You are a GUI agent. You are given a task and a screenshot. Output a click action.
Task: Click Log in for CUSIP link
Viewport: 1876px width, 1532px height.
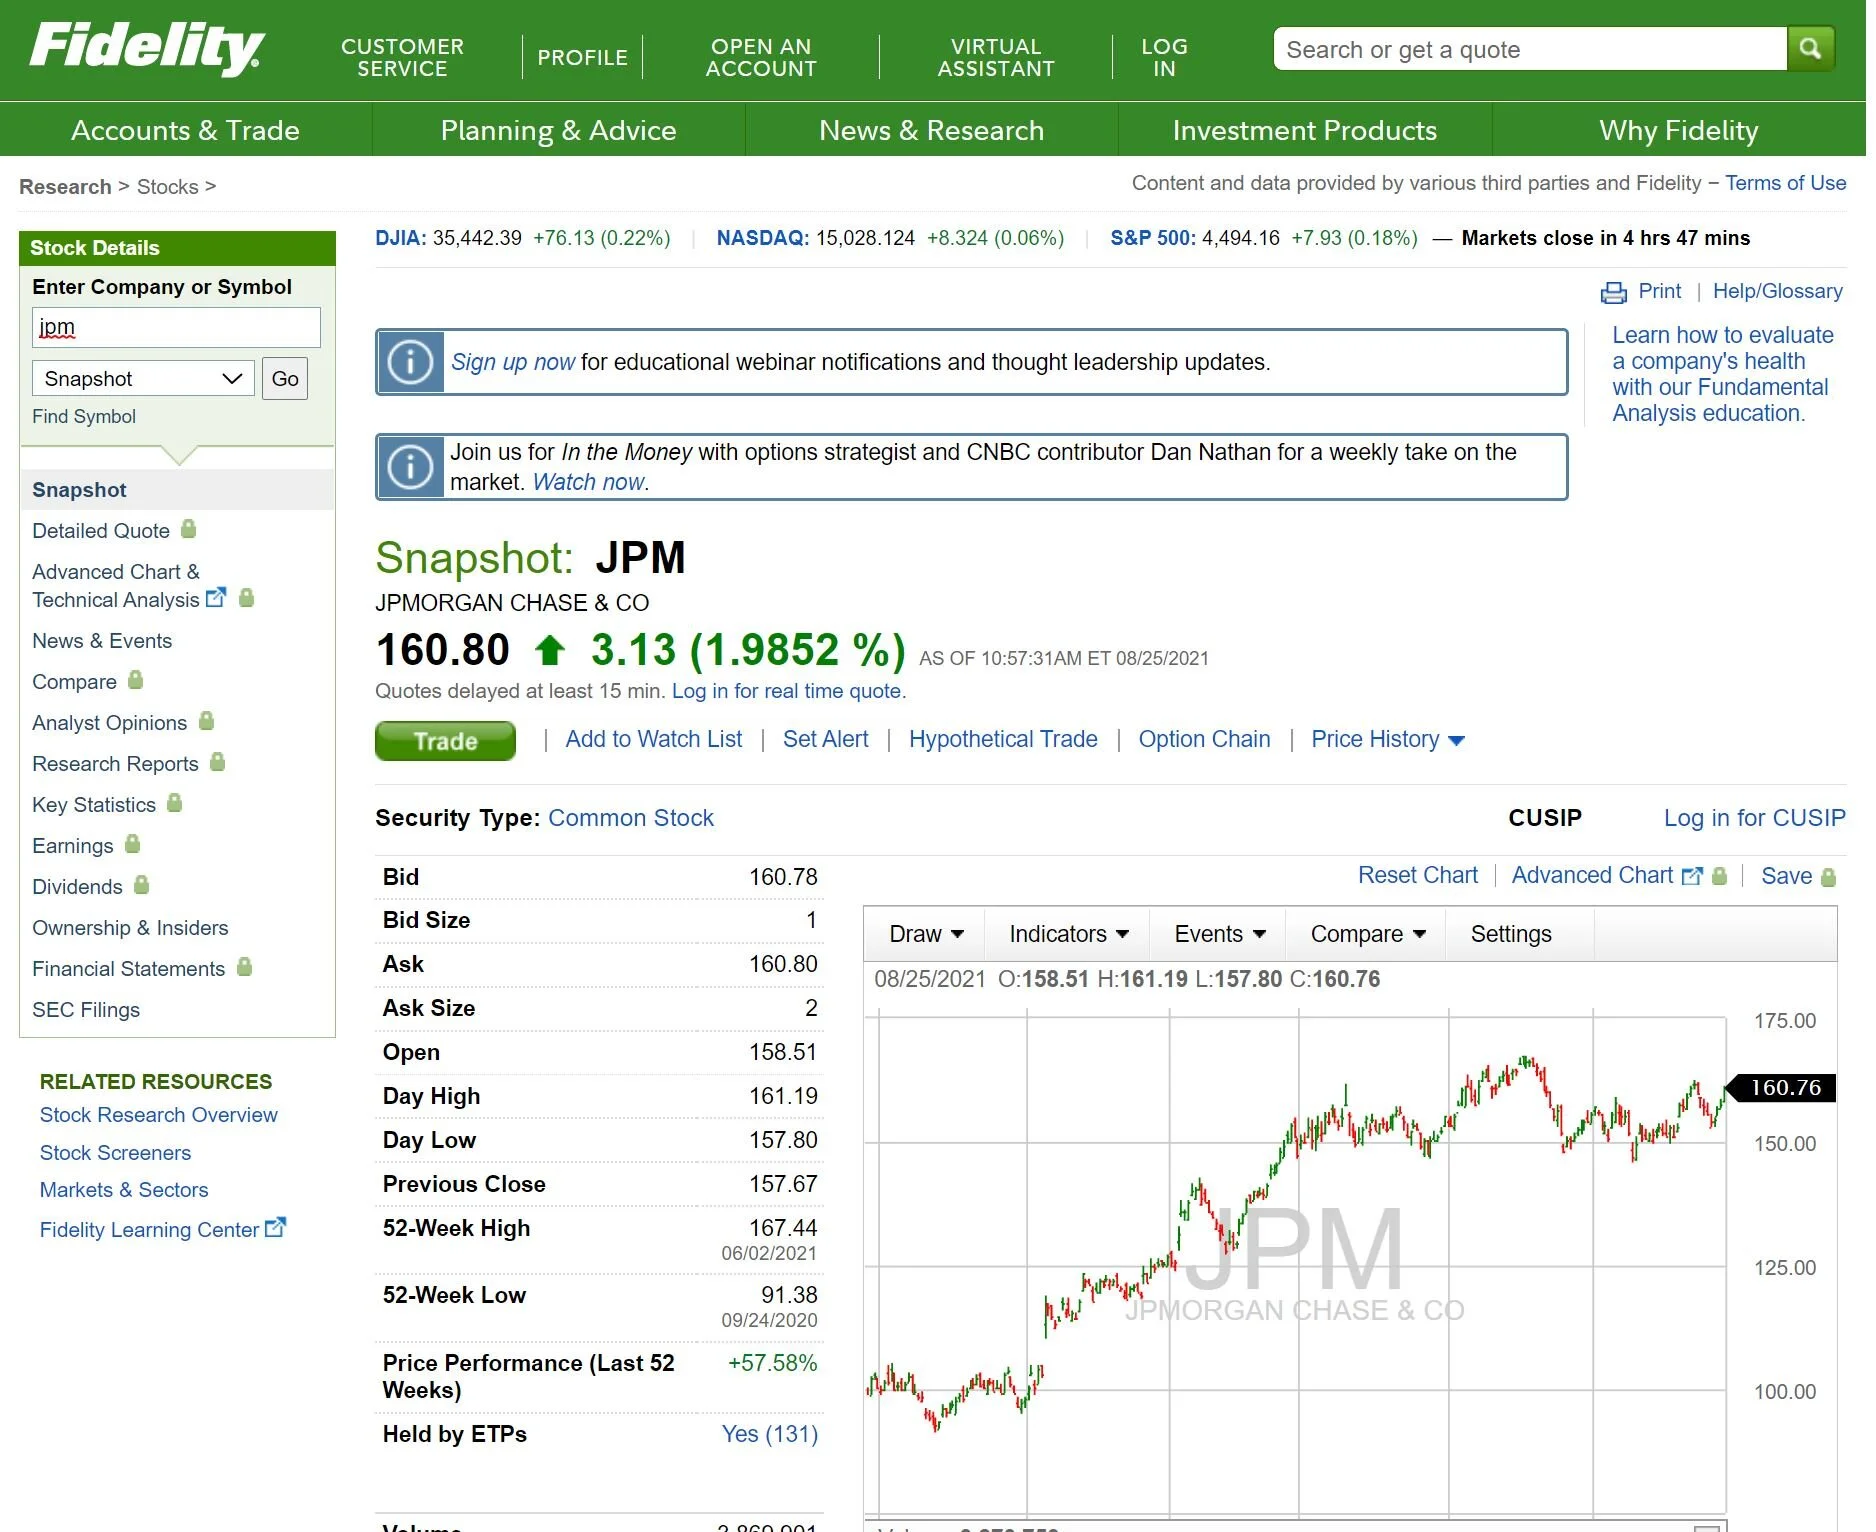tap(1754, 818)
